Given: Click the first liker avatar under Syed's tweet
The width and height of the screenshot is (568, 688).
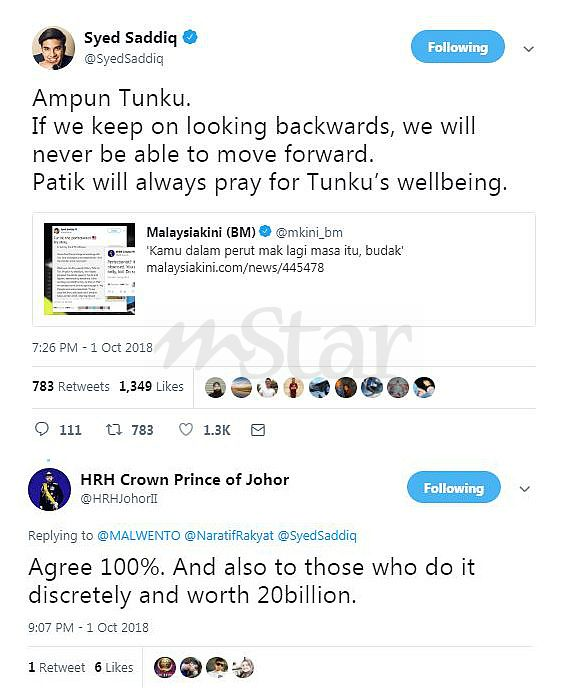Looking at the screenshot, I should 216,387.
